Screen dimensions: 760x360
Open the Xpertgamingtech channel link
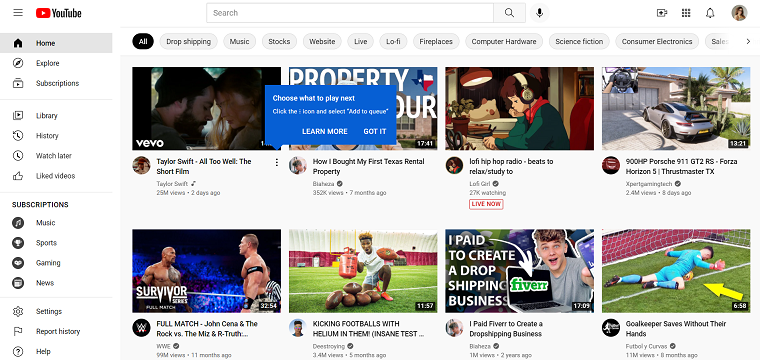(649, 184)
